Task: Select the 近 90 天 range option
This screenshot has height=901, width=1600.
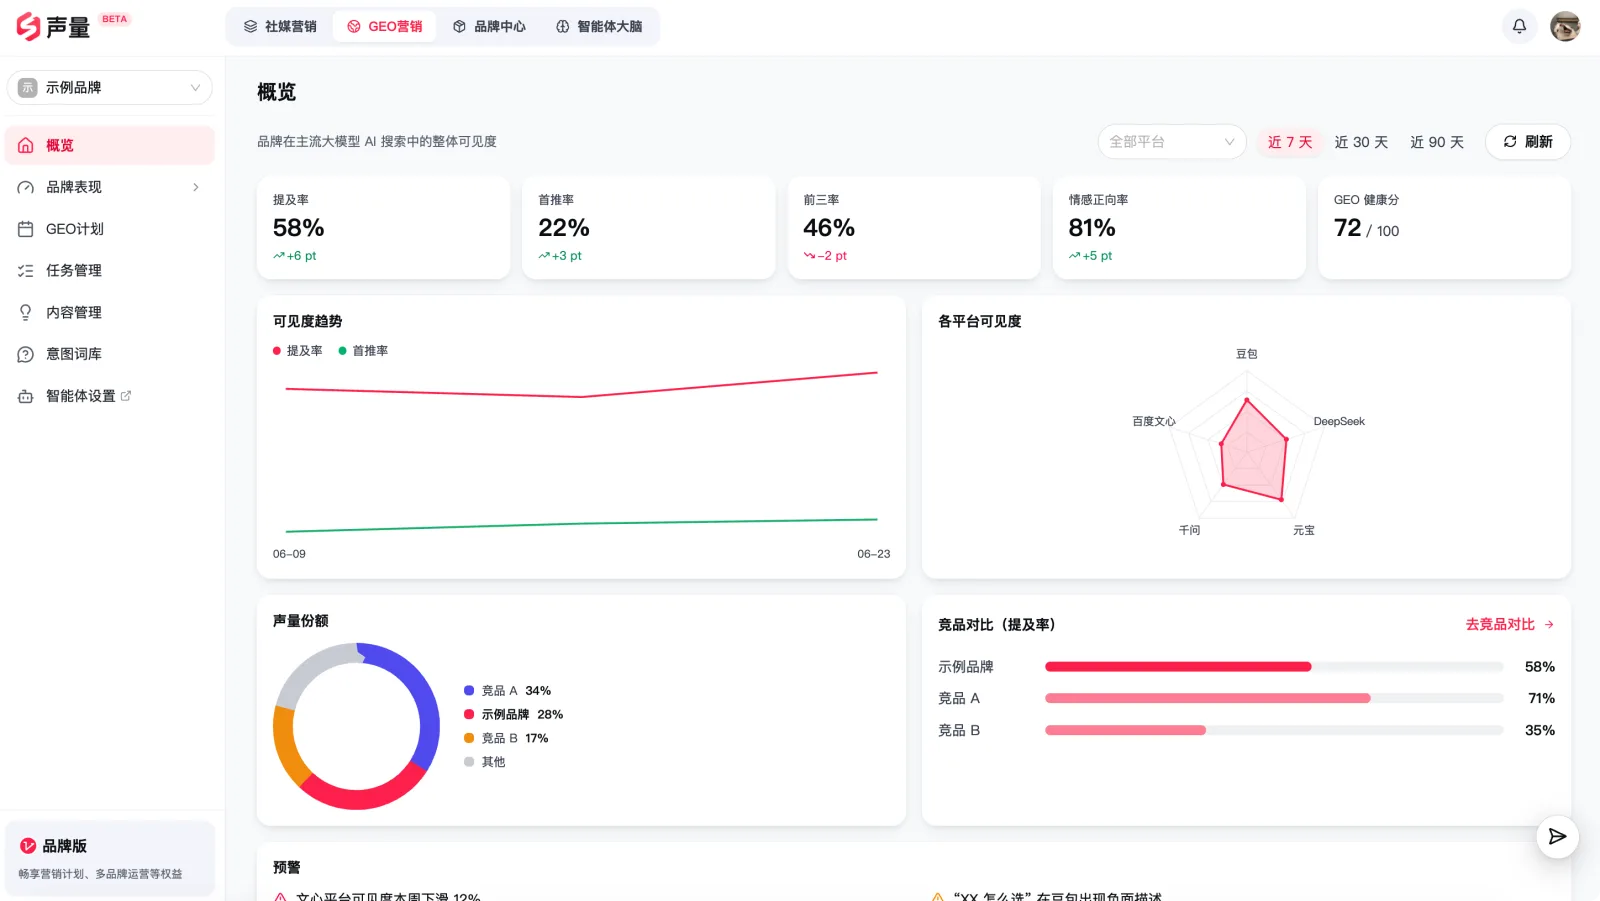Action: pyautogui.click(x=1437, y=142)
